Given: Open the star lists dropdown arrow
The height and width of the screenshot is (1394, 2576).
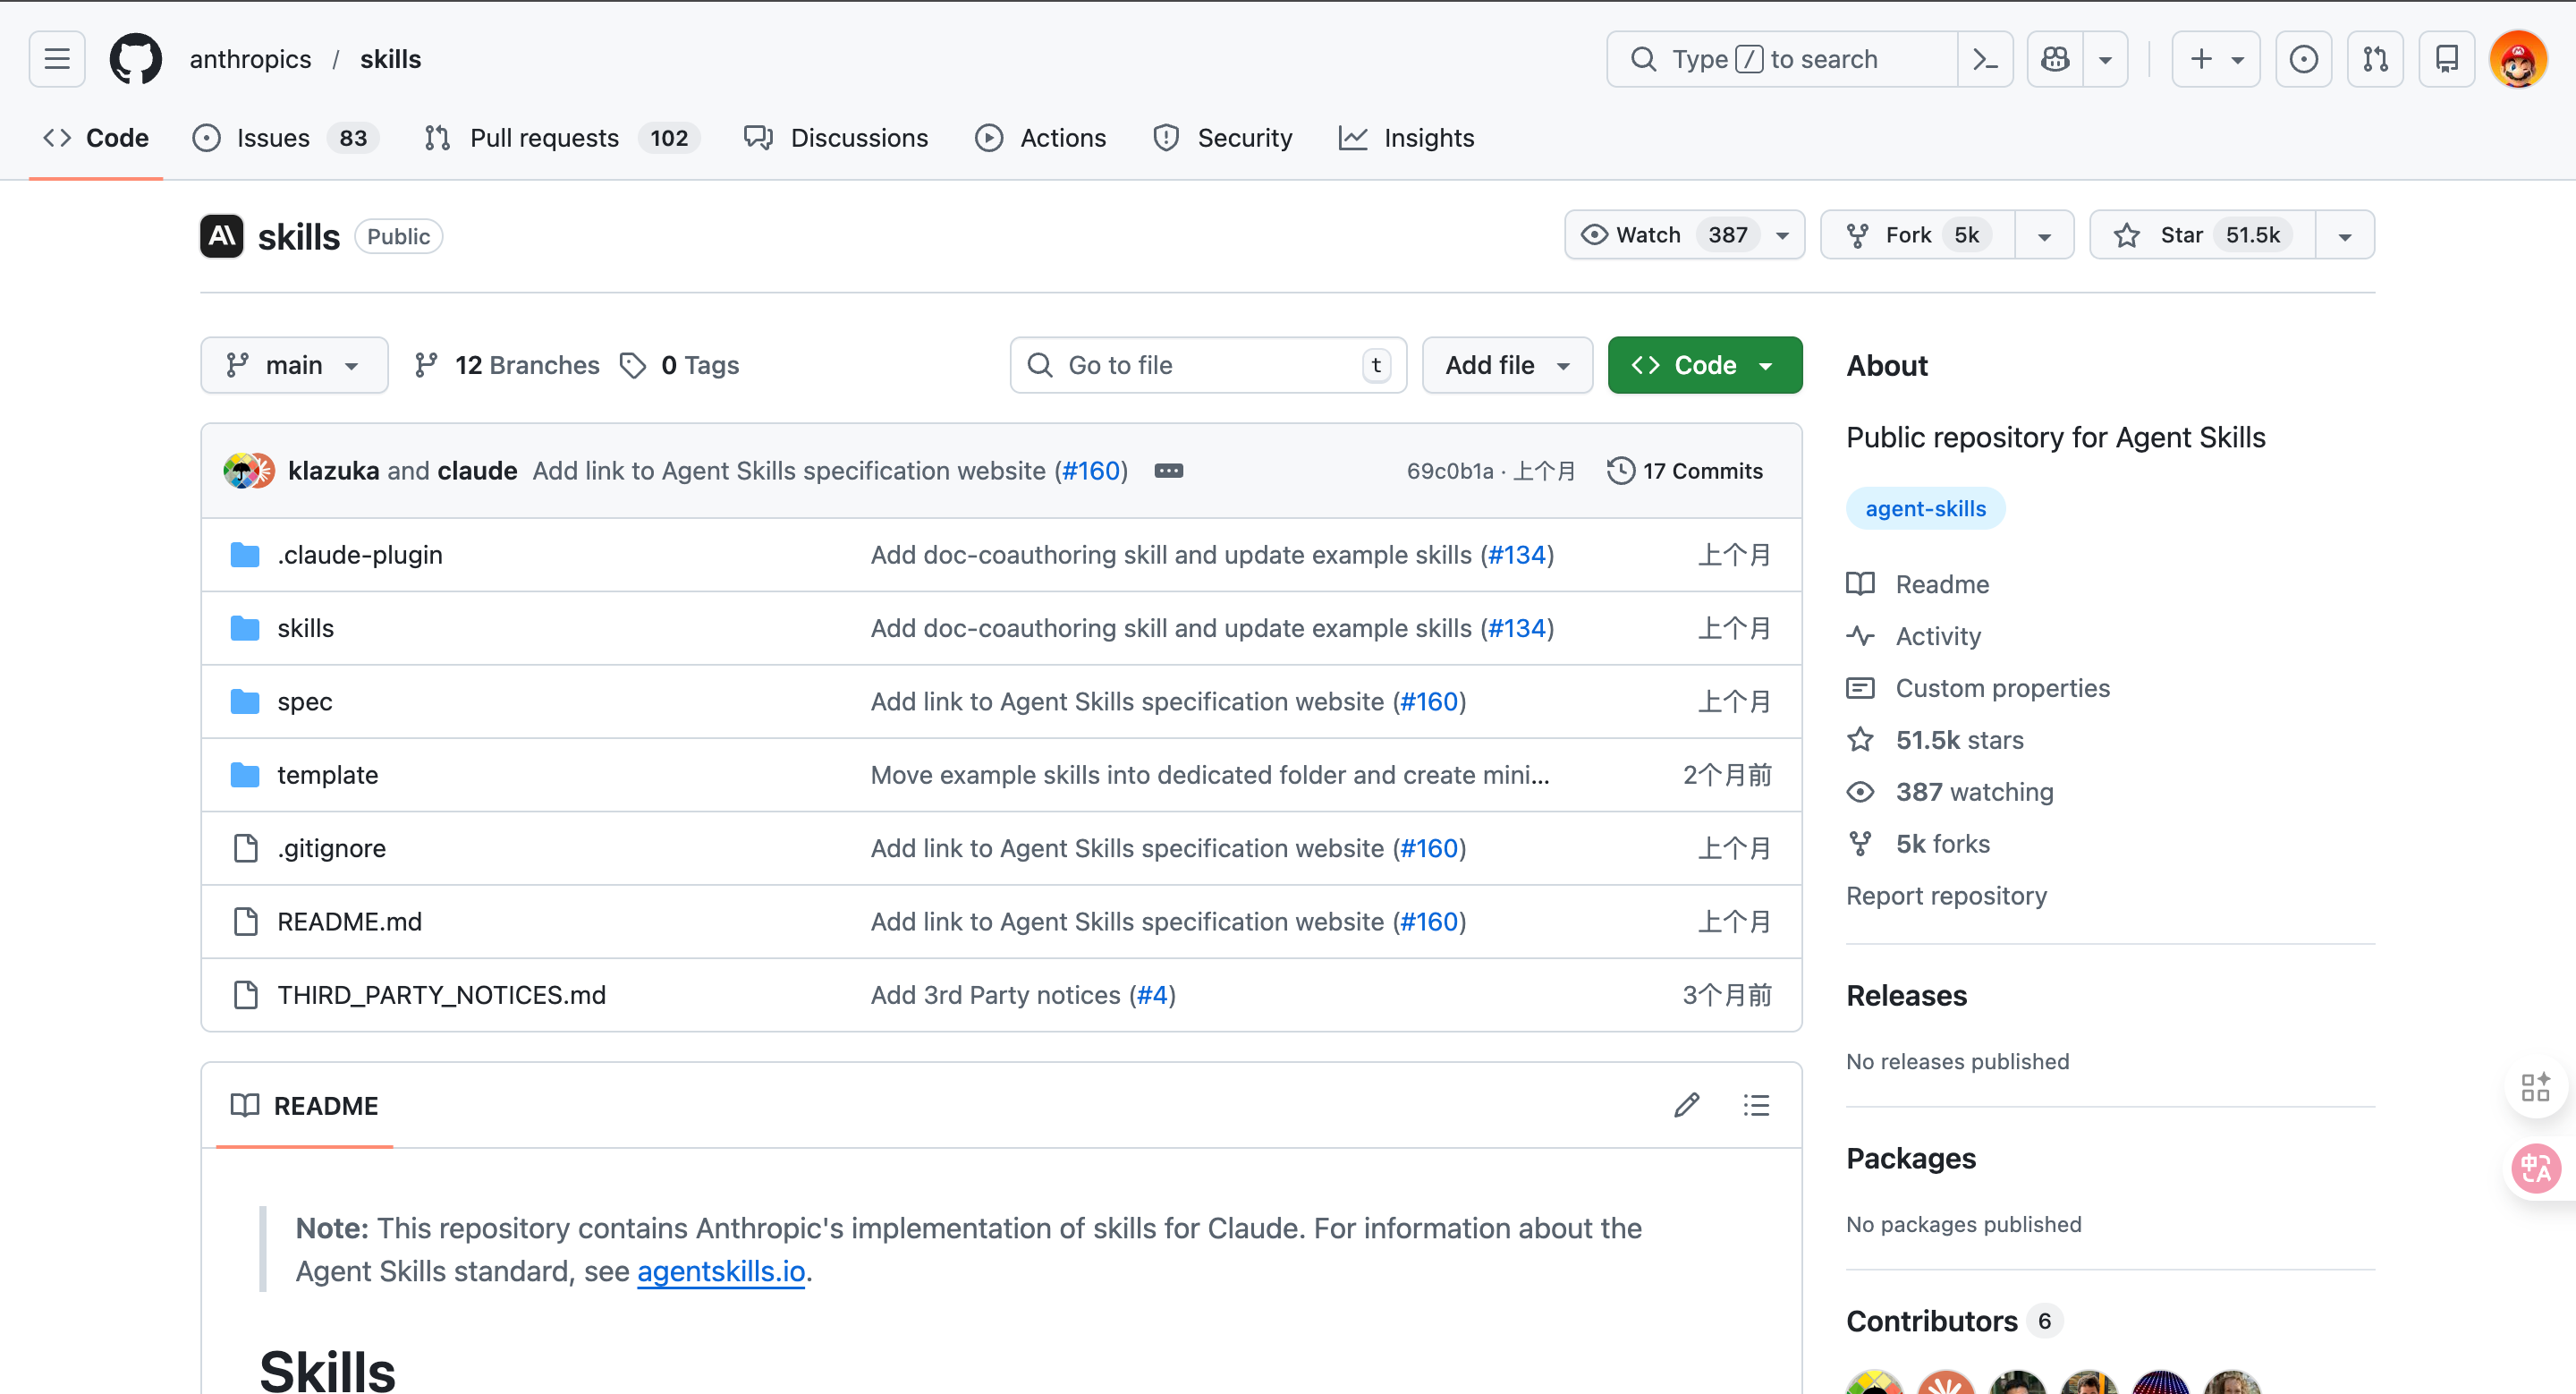Looking at the screenshot, I should click(x=2344, y=236).
